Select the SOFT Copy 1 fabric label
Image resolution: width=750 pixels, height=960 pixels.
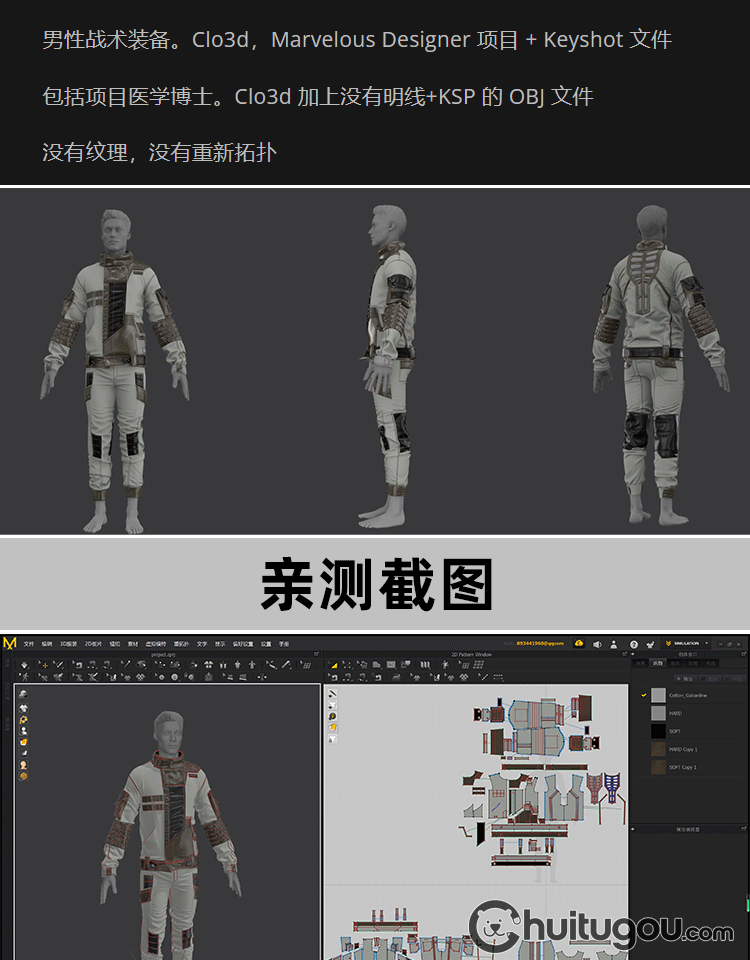(683, 767)
